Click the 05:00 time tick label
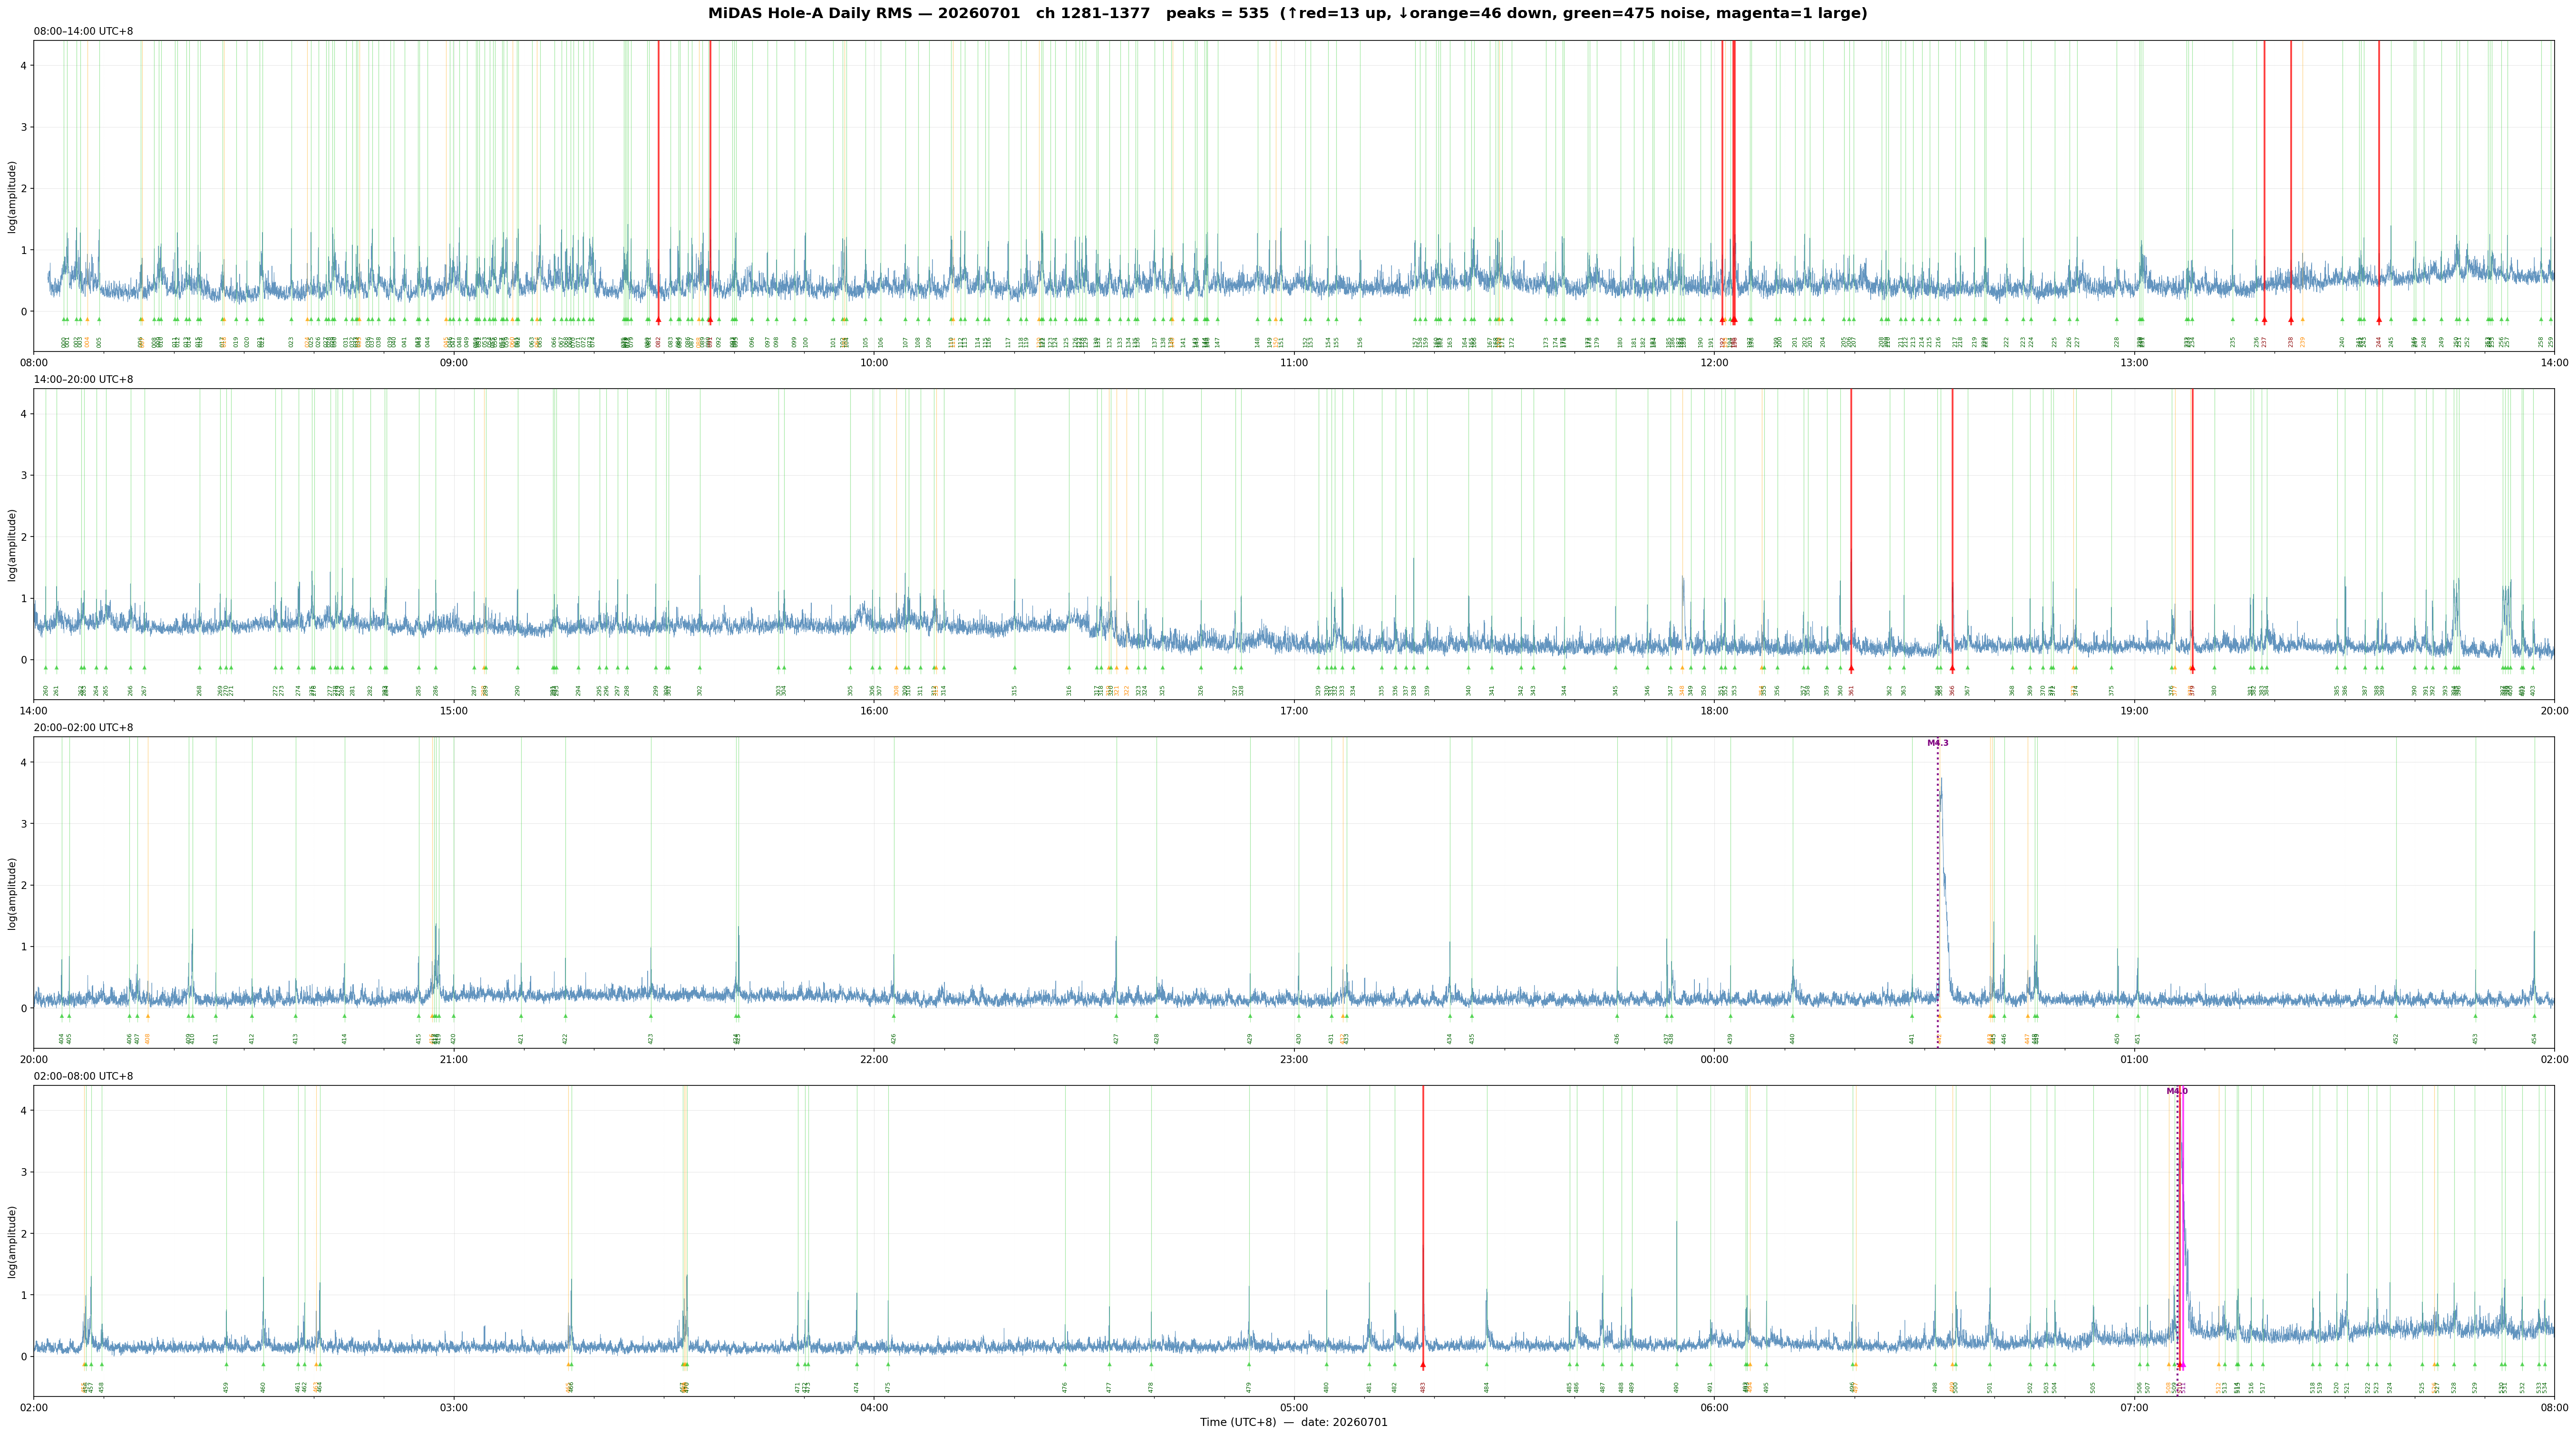This screenshot has width=2576, height=1435. [x=1294, y=1407]
